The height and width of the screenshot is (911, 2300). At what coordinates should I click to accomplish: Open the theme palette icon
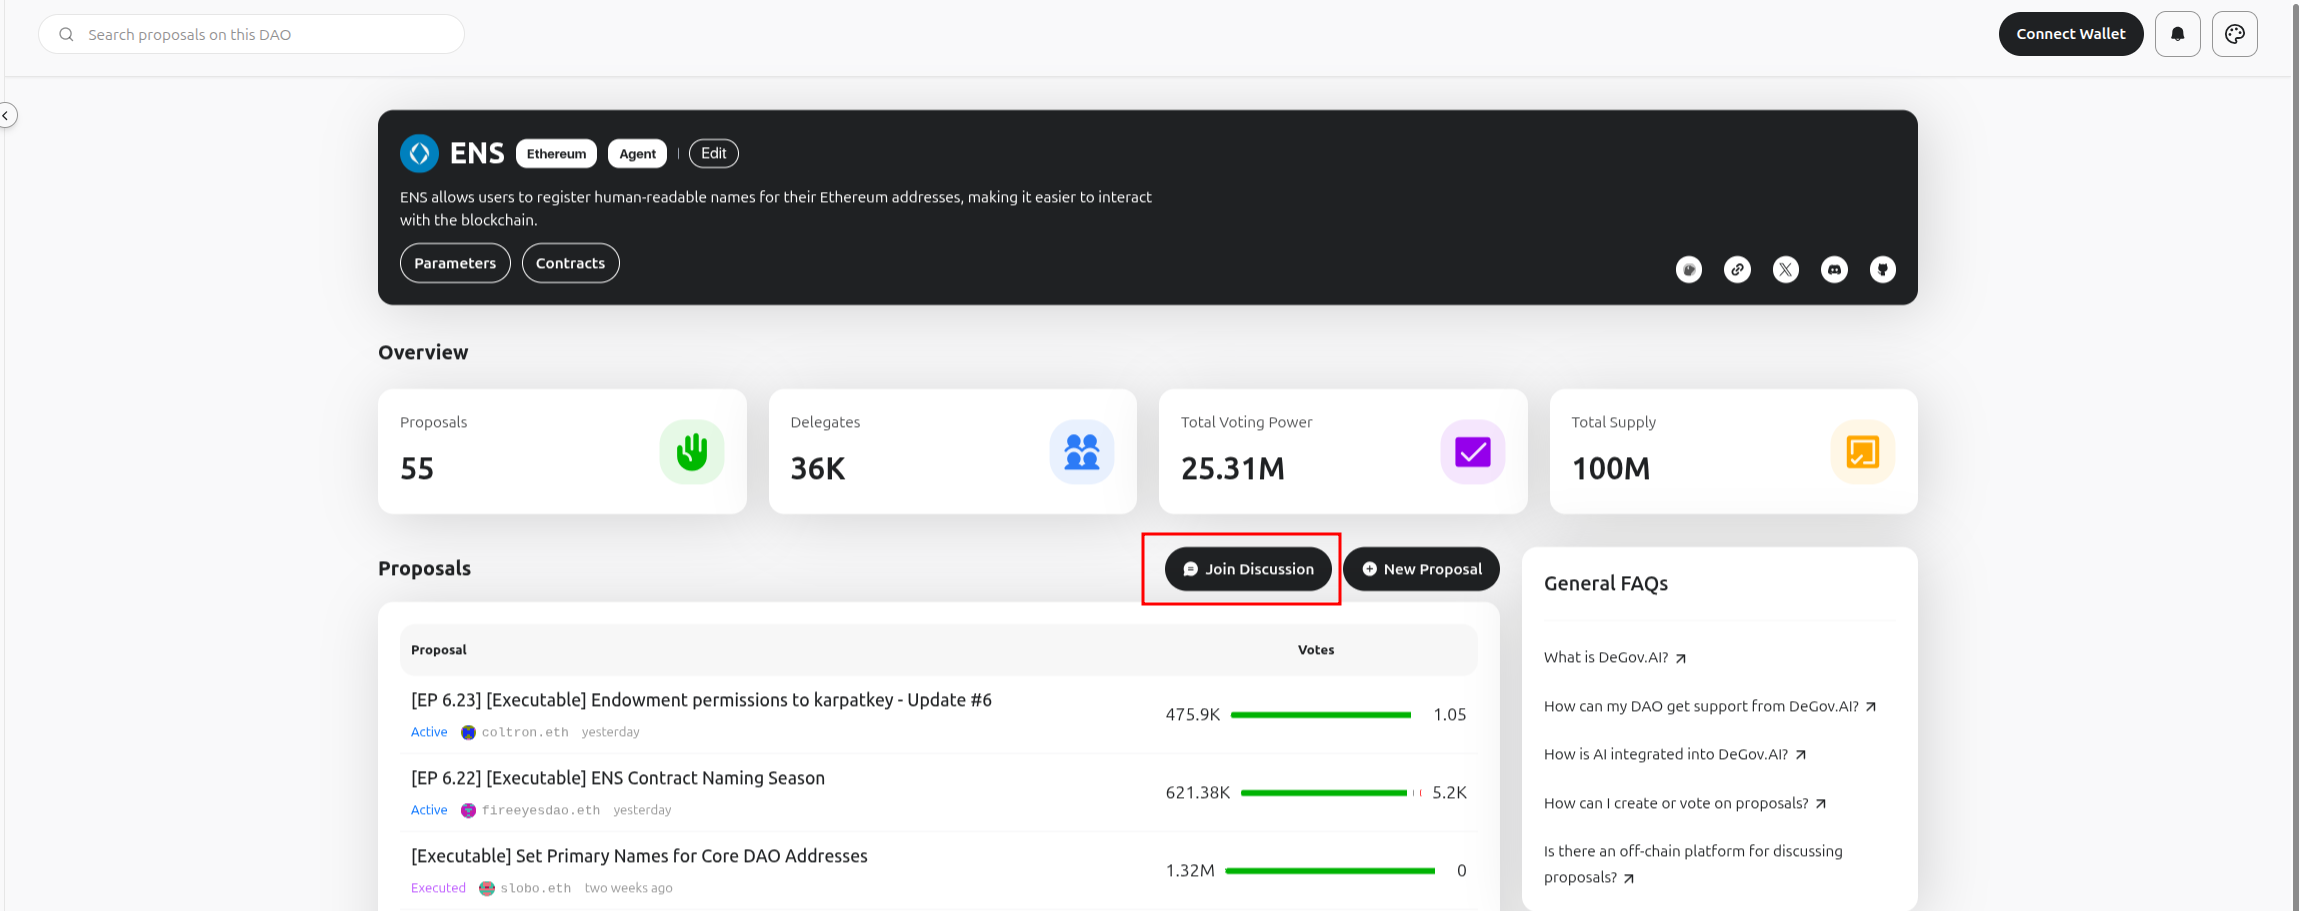(2234, 34)
